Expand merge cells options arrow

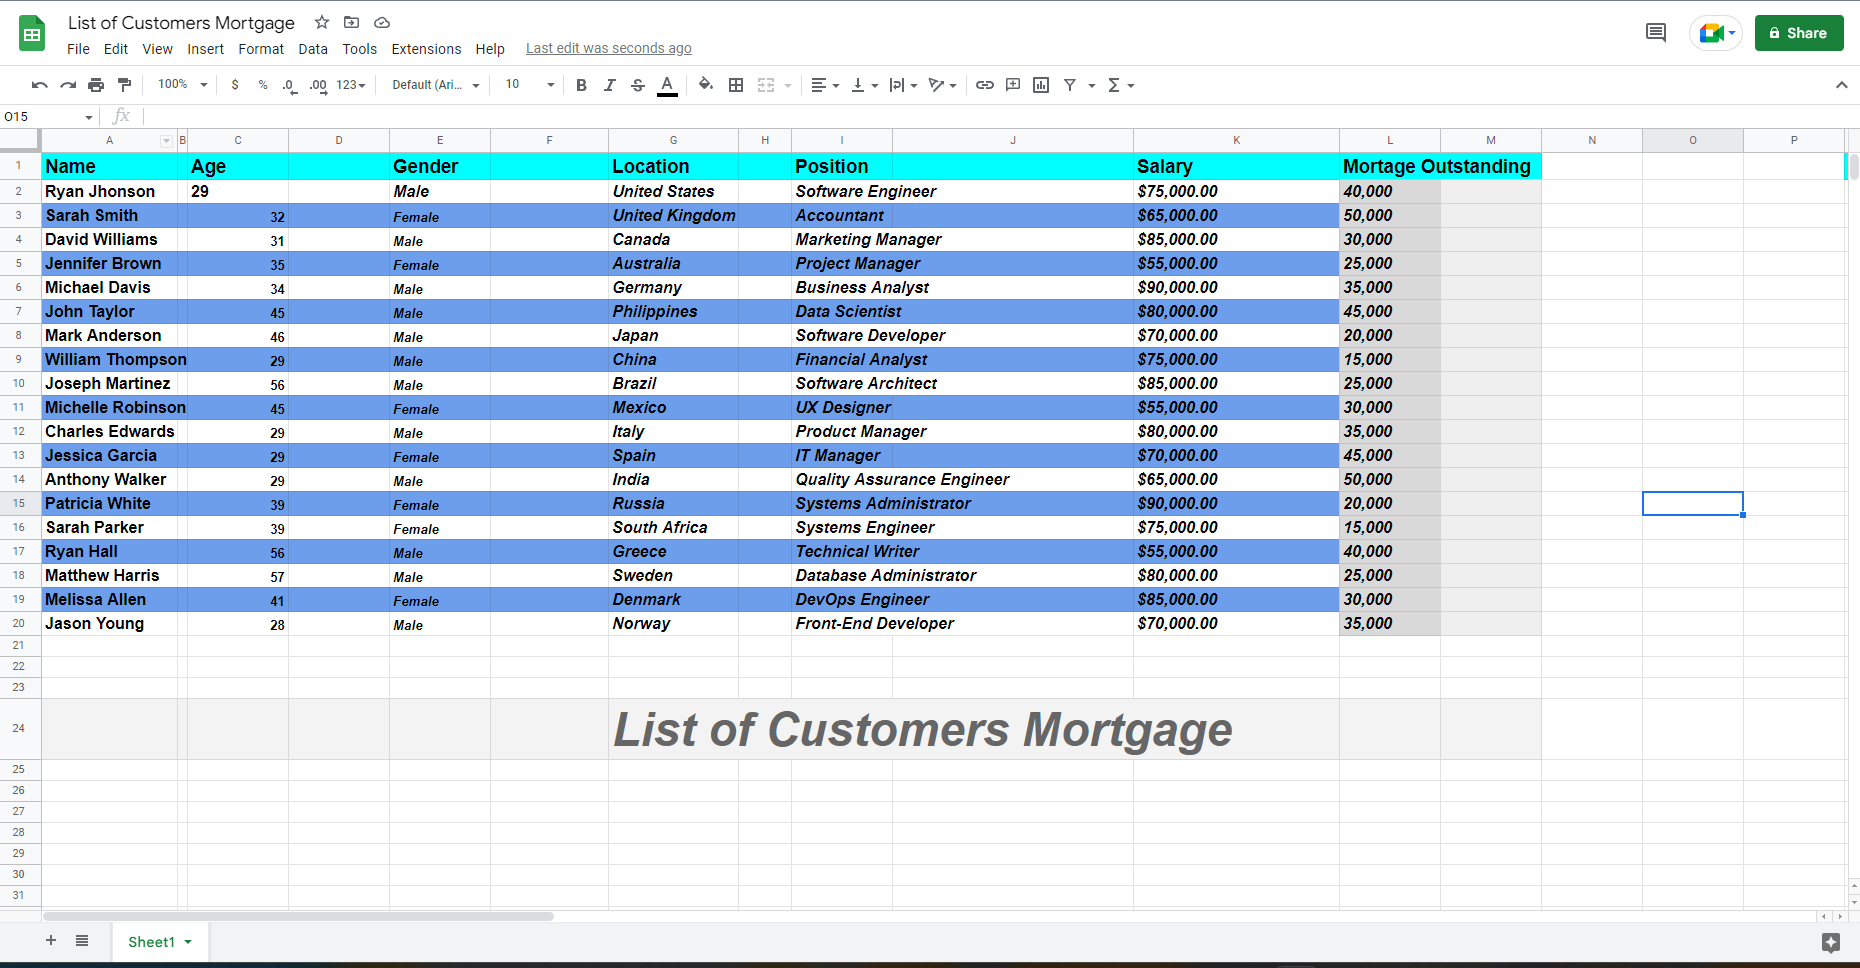788,85
